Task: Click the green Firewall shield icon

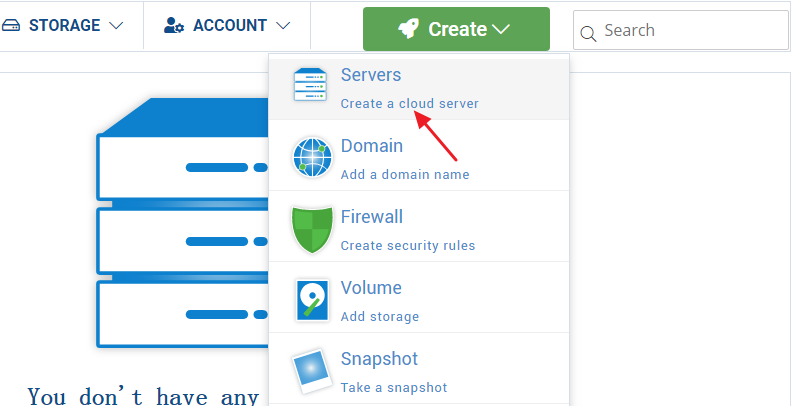Action: tap(311, 229)
